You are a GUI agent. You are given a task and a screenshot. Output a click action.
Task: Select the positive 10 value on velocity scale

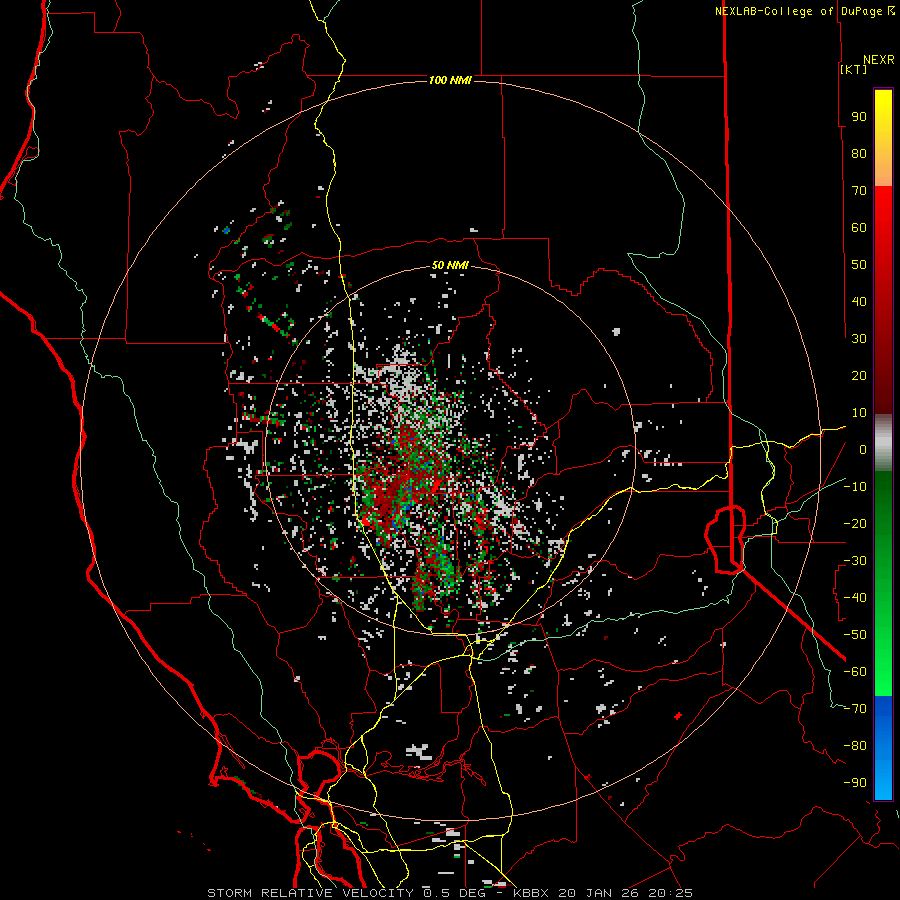859,413
